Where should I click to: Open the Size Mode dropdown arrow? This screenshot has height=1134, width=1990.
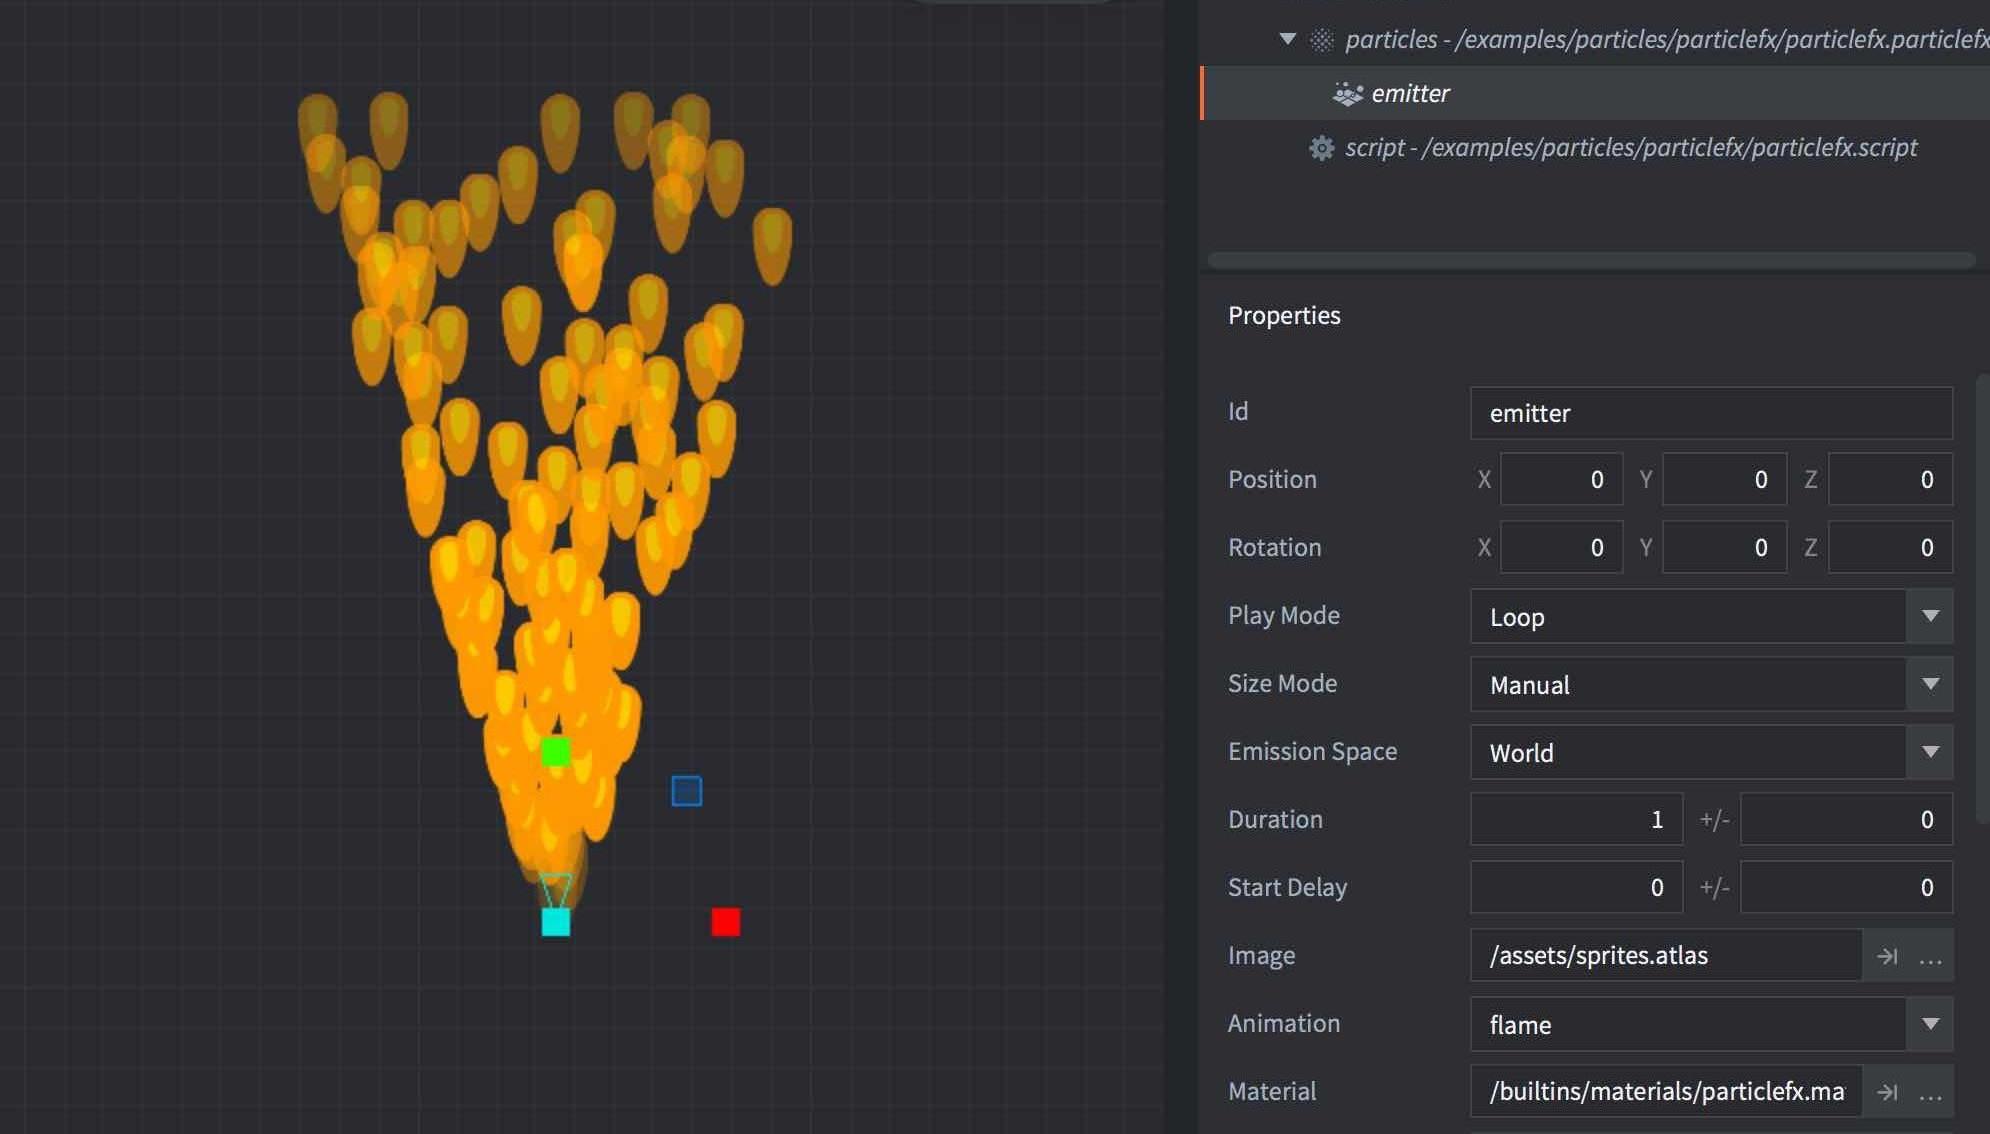click(x=1930, y=684)
